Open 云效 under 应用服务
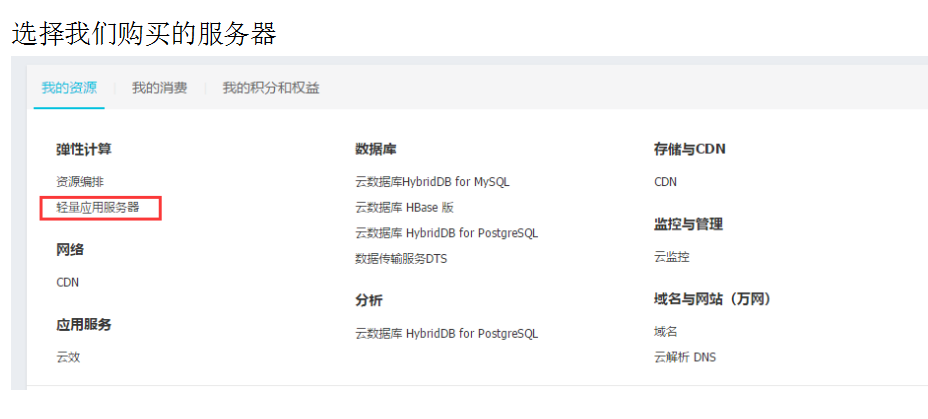 coord(68,357)
